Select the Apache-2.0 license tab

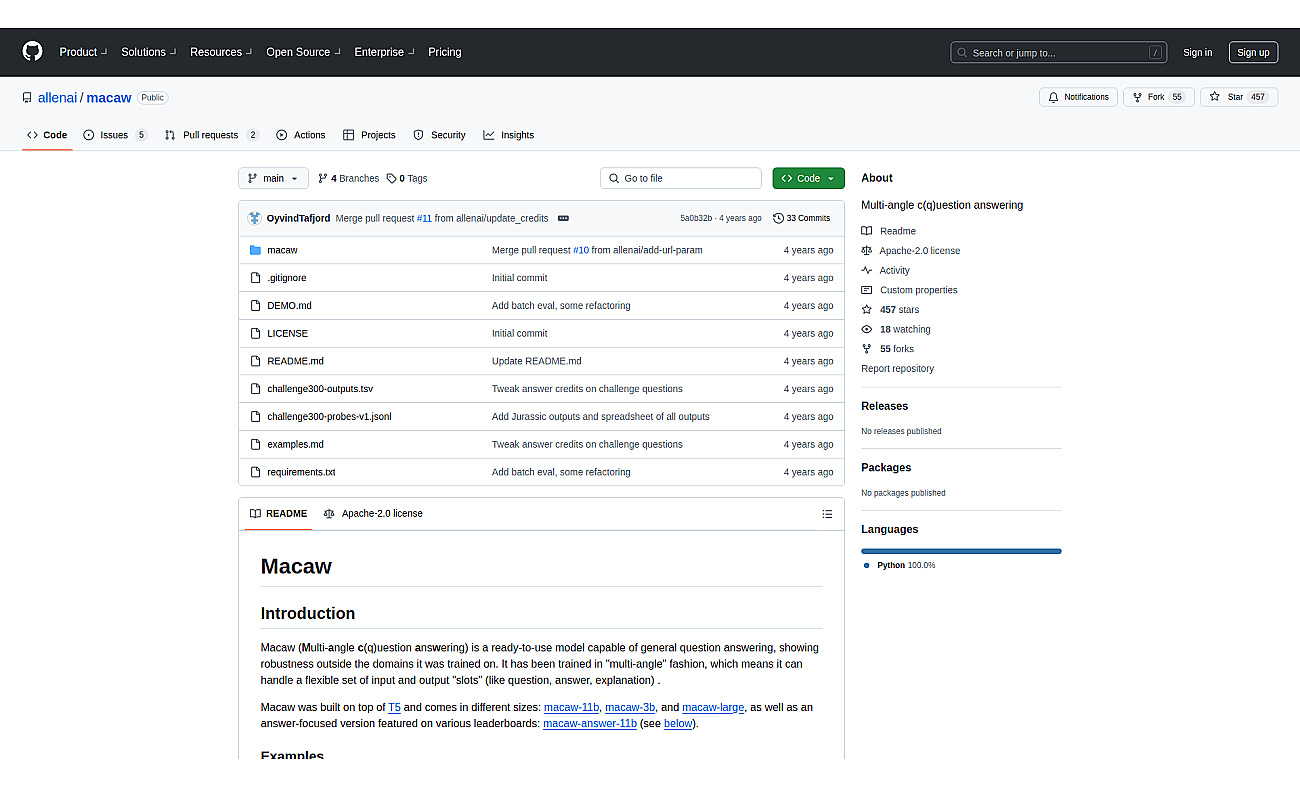(373, 514)
